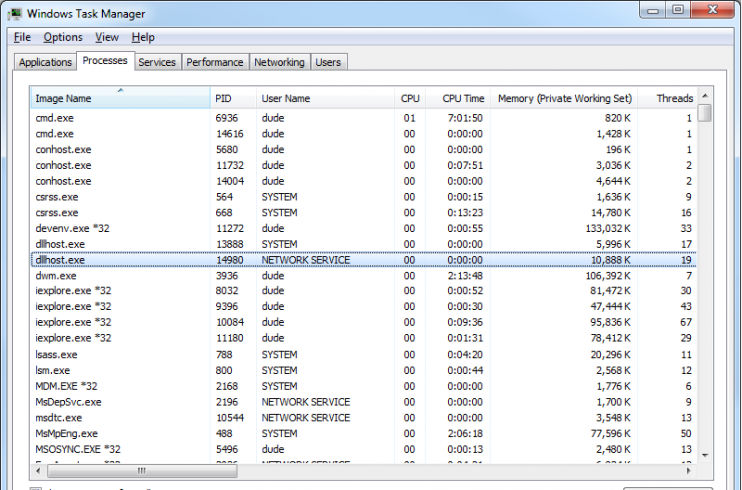
Task: Select cmd.exe process with PID 6936
Action: (363, 118)
